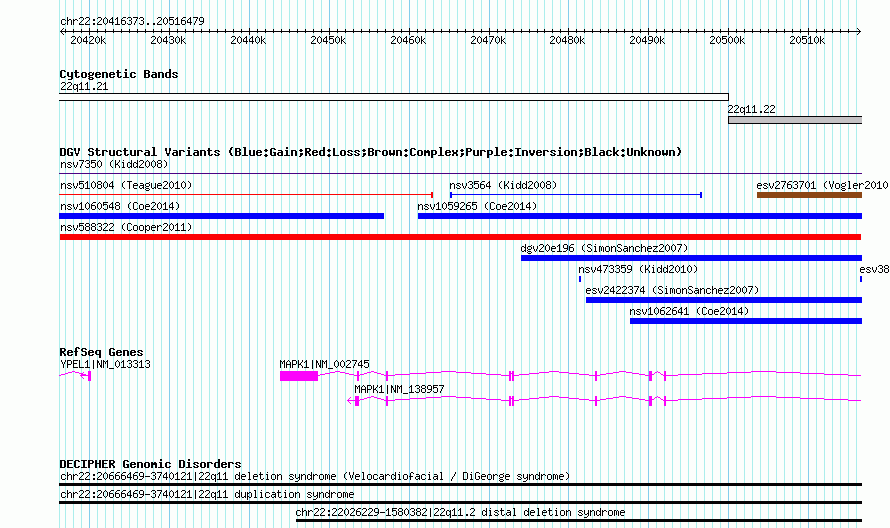The image size is (890, 528).
Task: Click the 20480k ruler tick label
Action: (x=567, y=40)
